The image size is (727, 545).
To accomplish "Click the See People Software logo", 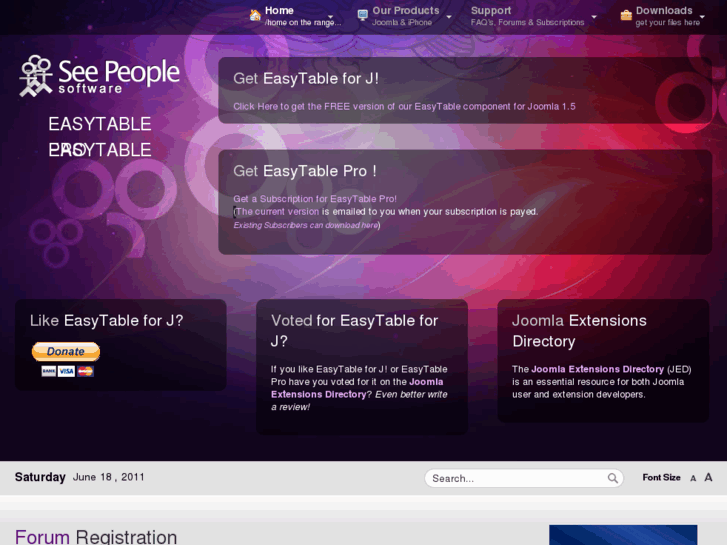I will pos(99,77).
